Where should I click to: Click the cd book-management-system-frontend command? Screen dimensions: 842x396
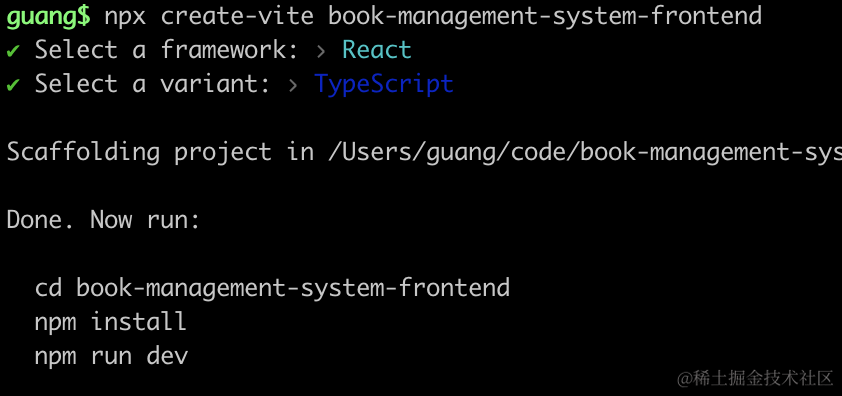tap(272, 288)
